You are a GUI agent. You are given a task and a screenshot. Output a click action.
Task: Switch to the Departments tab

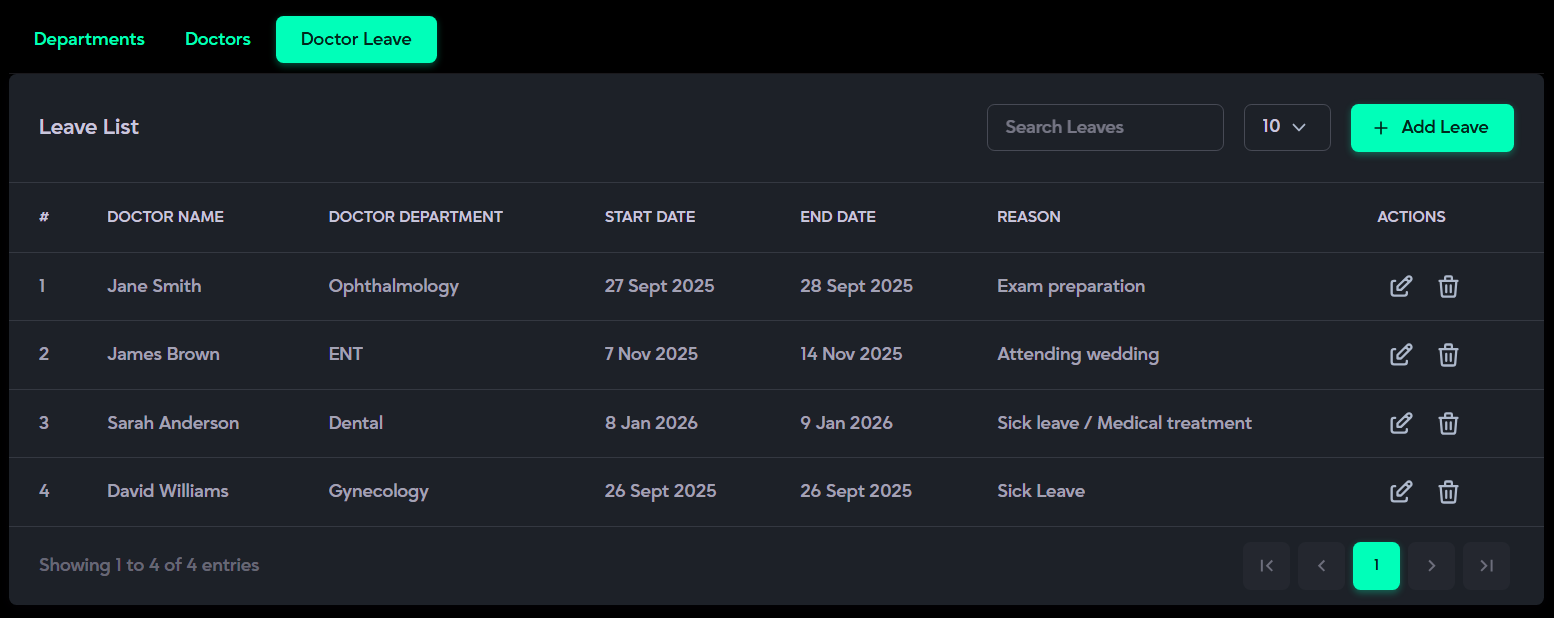point(89,39)
